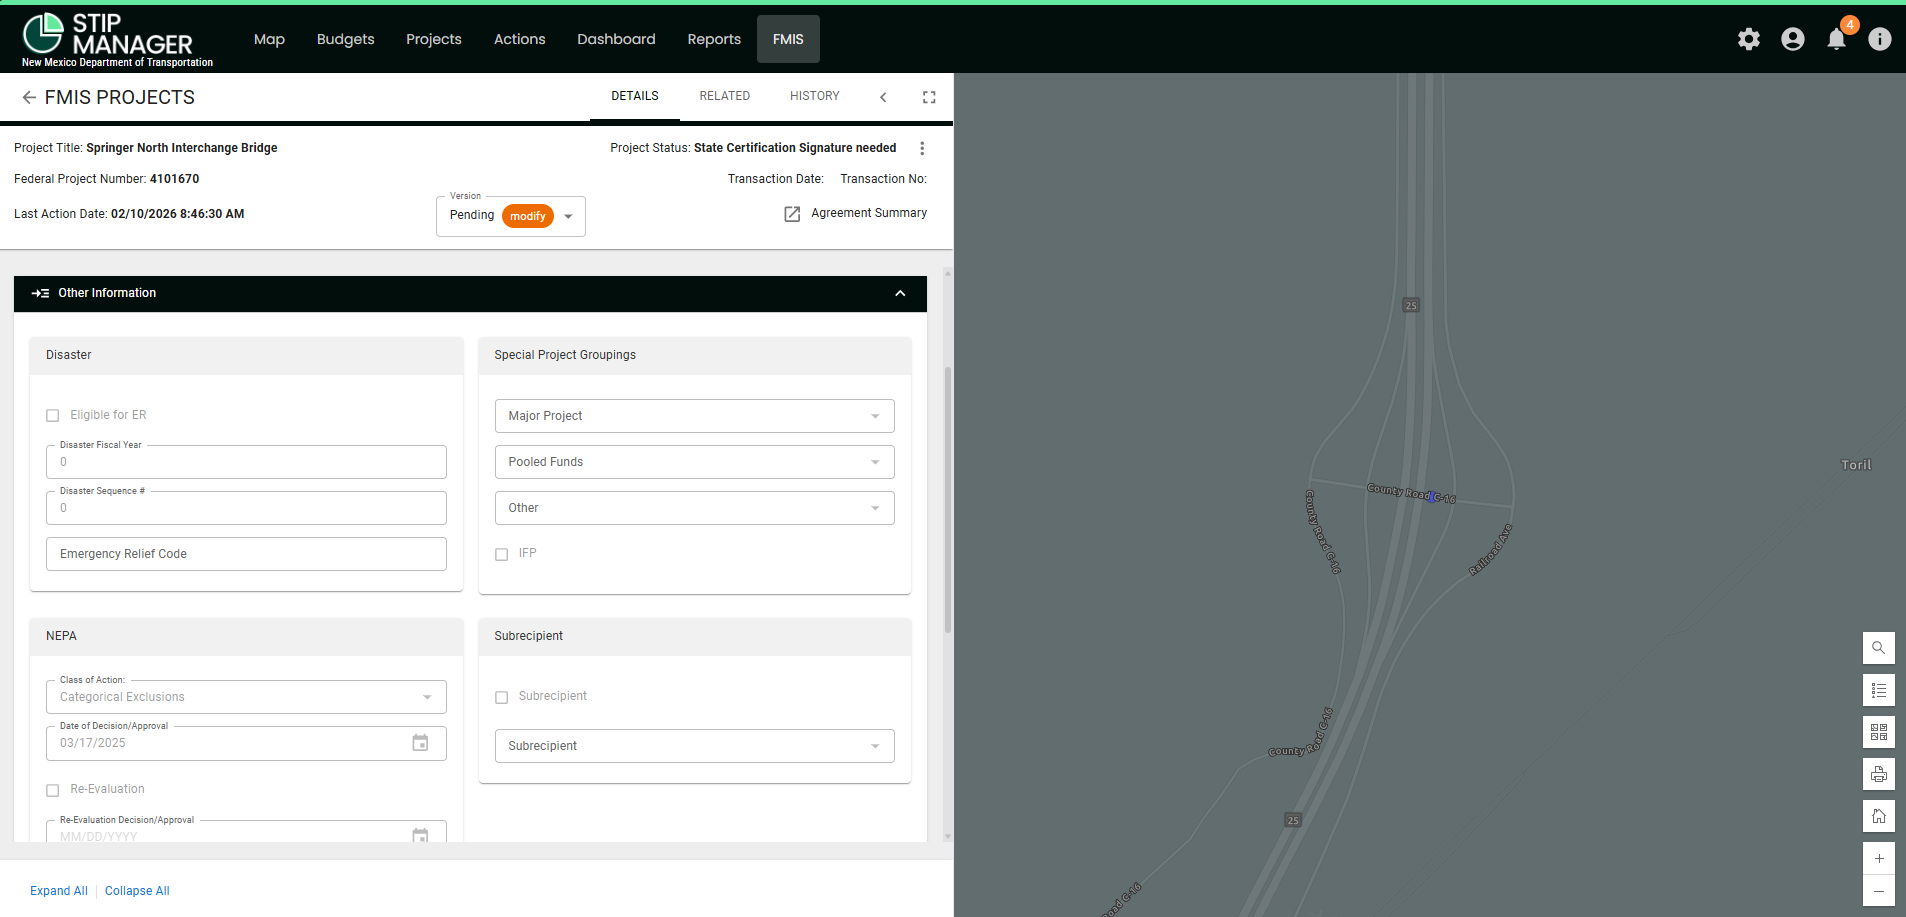Click the orange modify badge

(x=528, y=216)
